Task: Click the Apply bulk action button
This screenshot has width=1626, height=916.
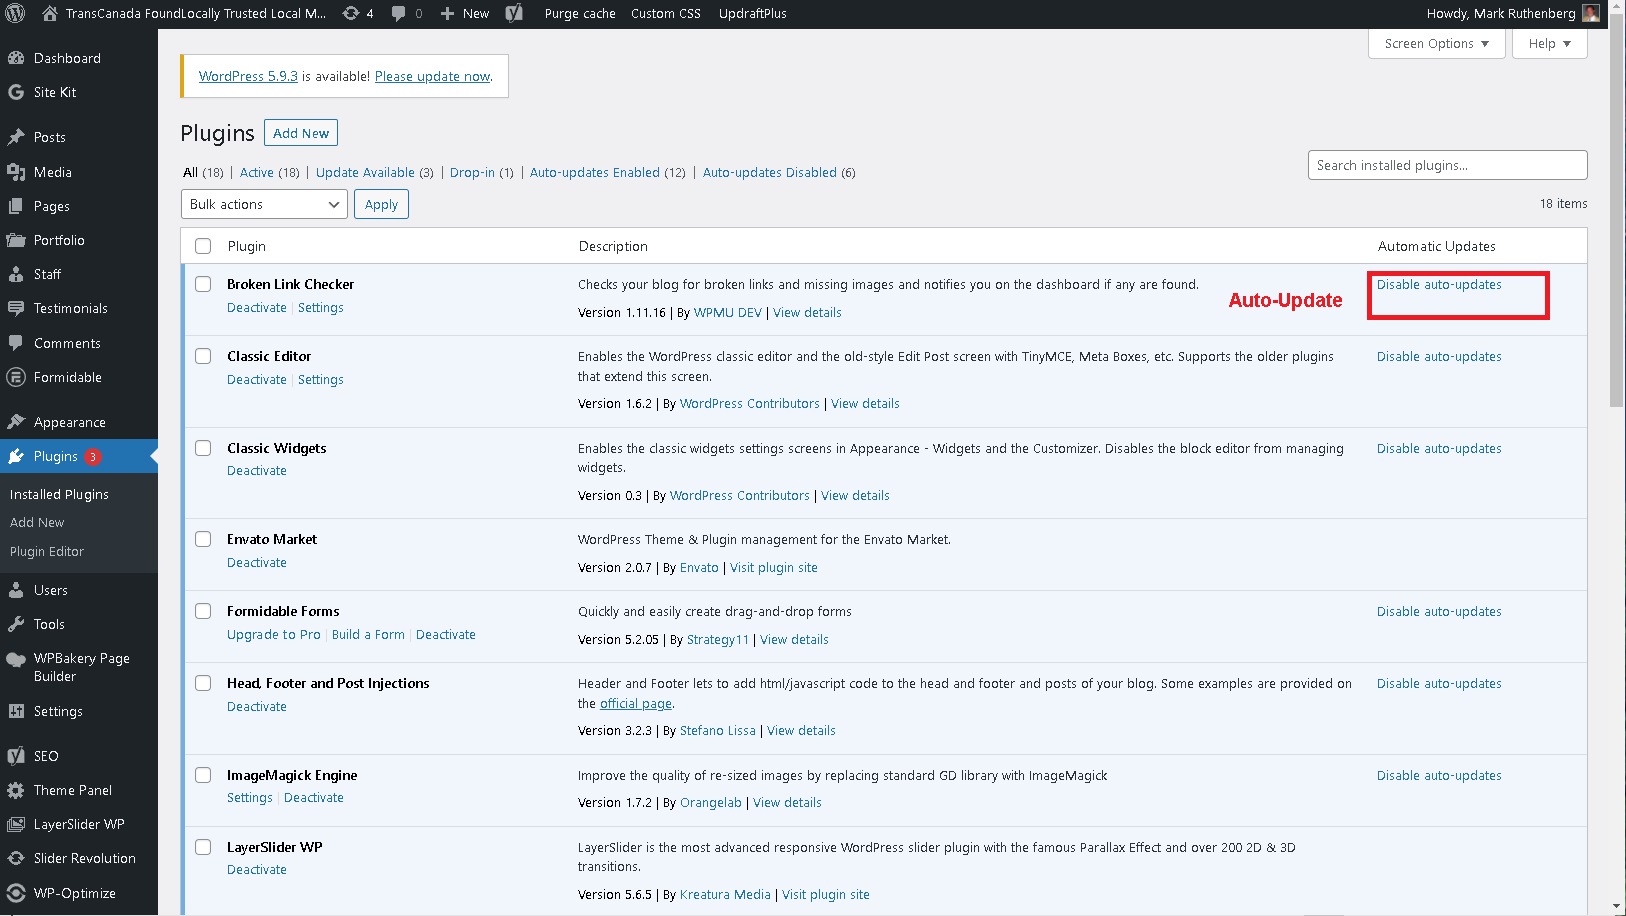Action: [x=381, y=204]
